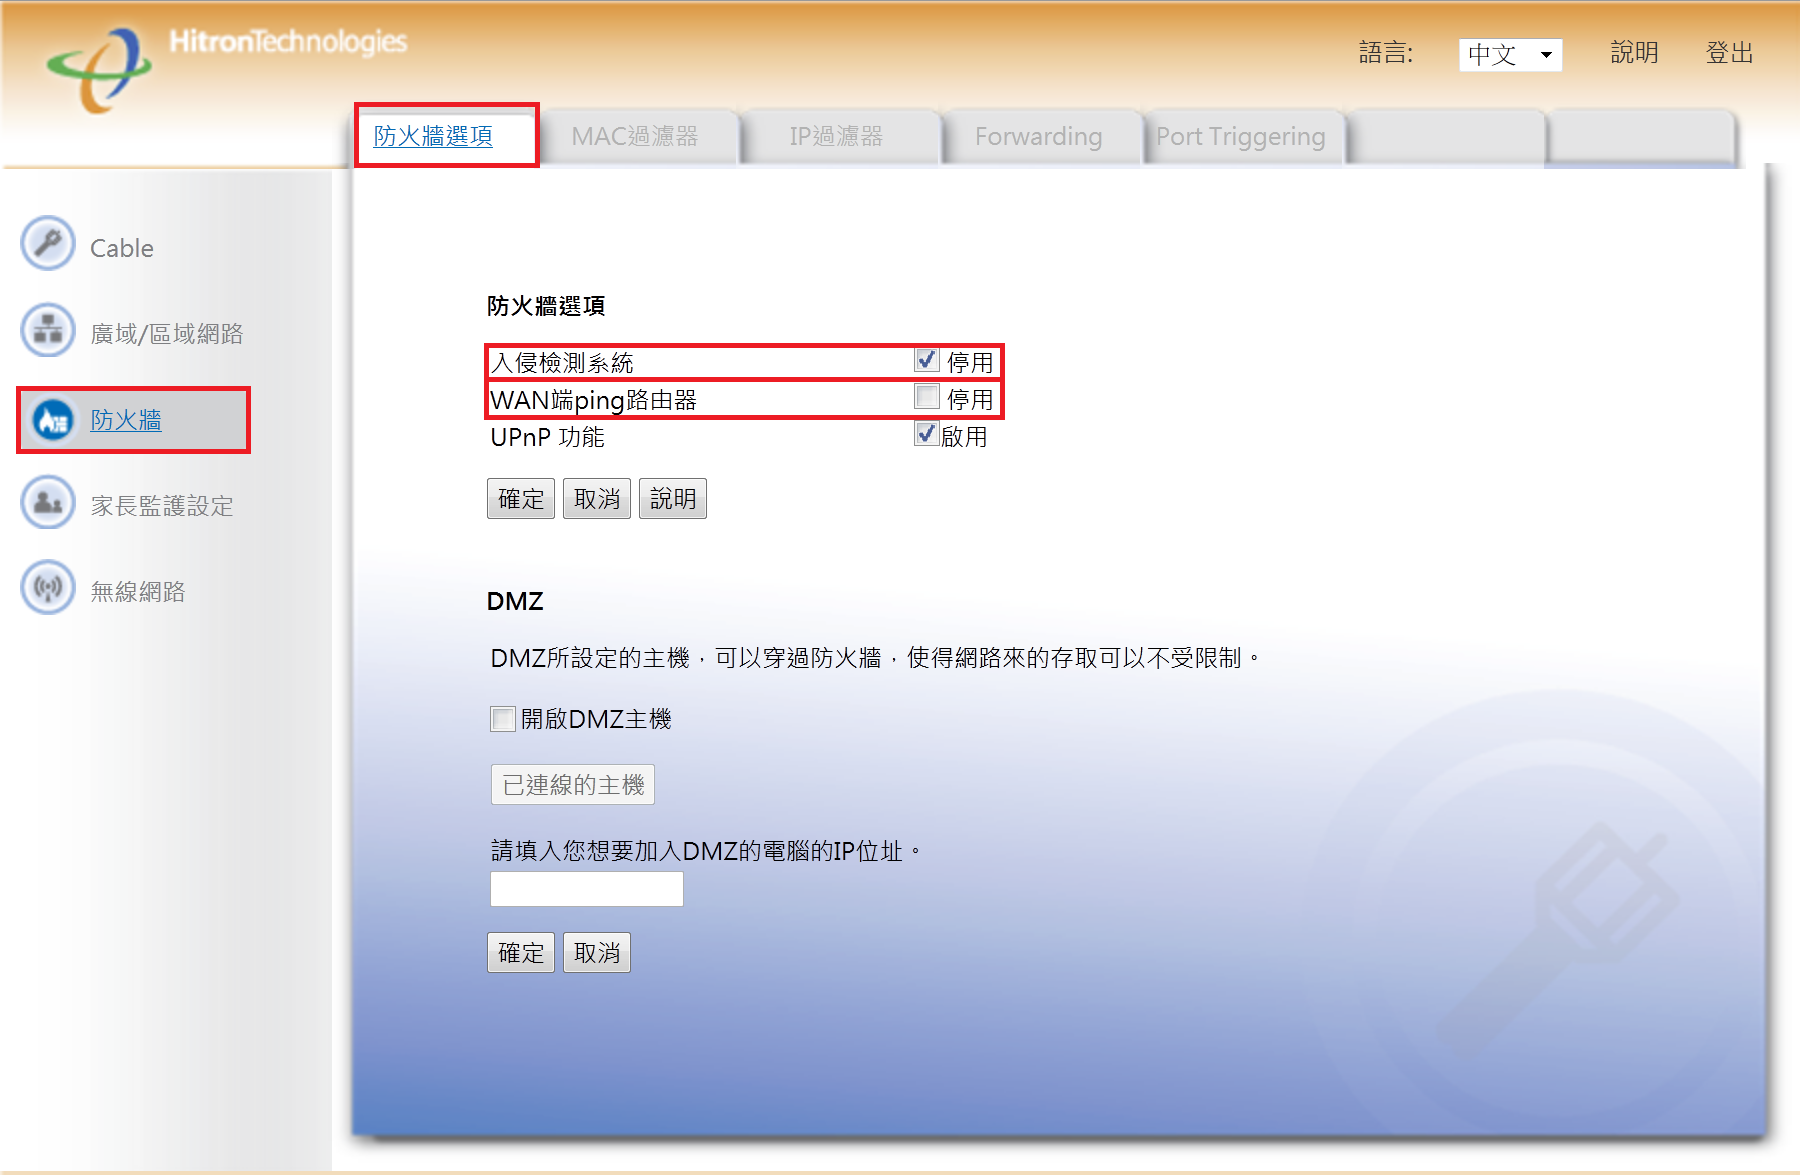This screenshot has width=1800, height=1175.
Task: Click the Cable wrench icon
Action: point(48,243)
